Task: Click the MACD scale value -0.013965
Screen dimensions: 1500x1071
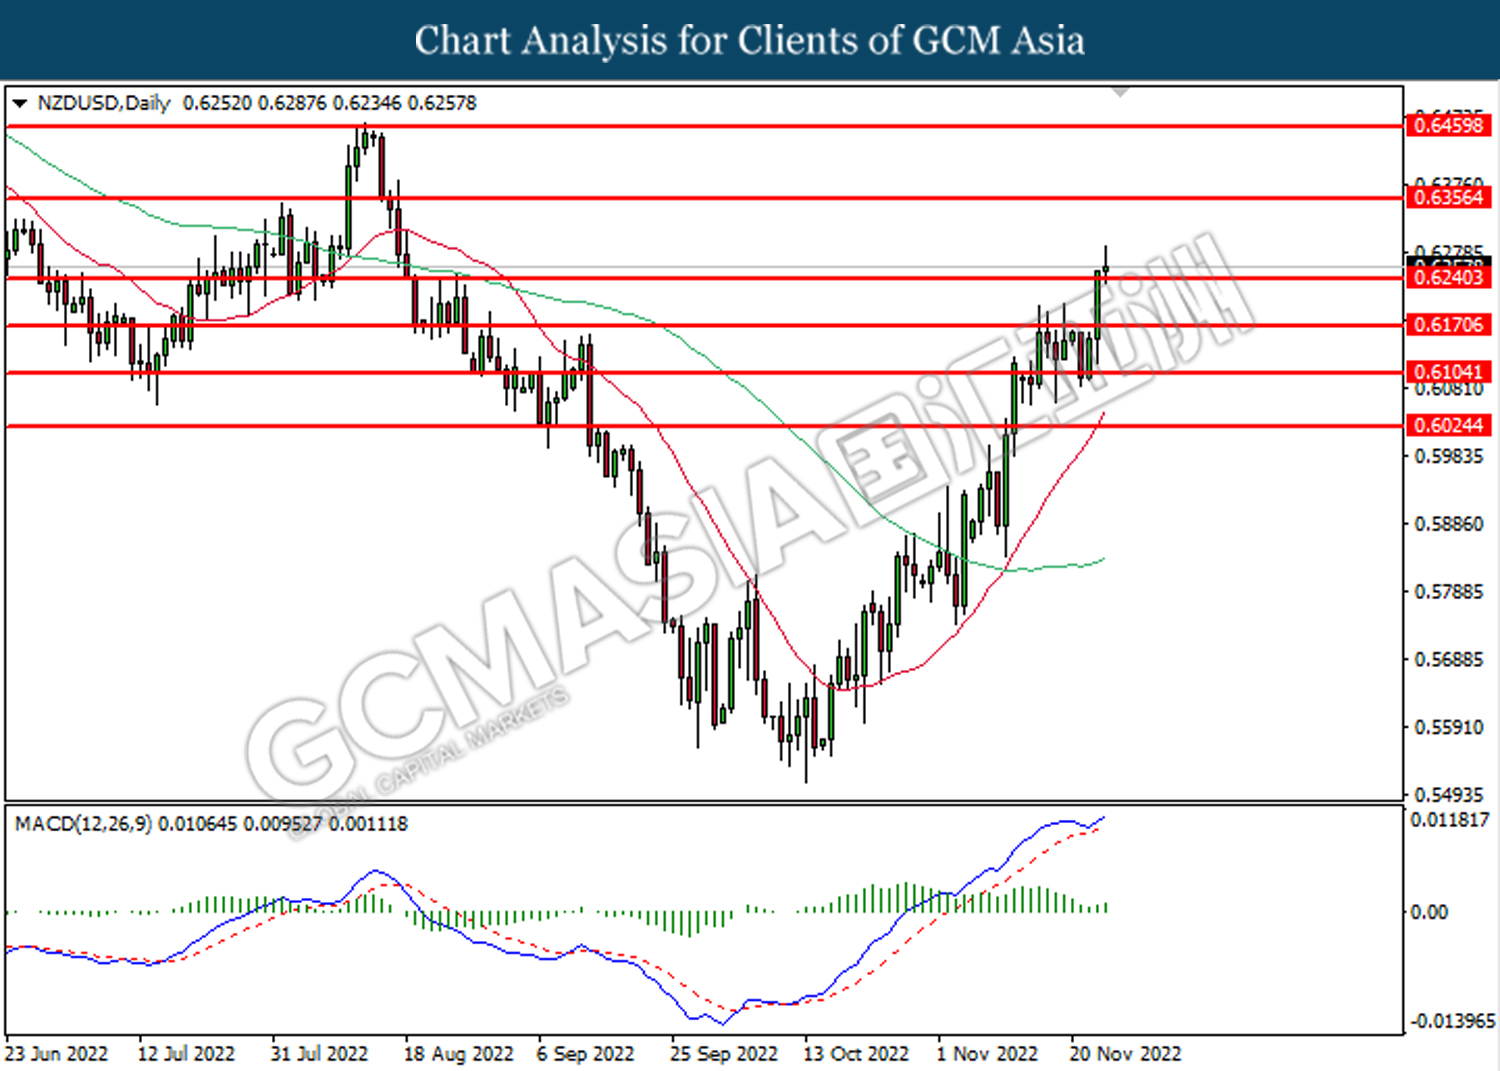Action: click(1453, 1021)
